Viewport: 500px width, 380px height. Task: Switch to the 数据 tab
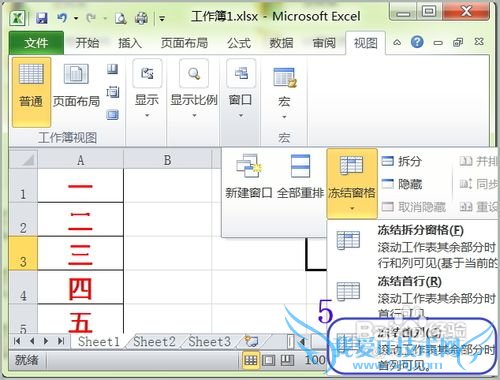281,43
